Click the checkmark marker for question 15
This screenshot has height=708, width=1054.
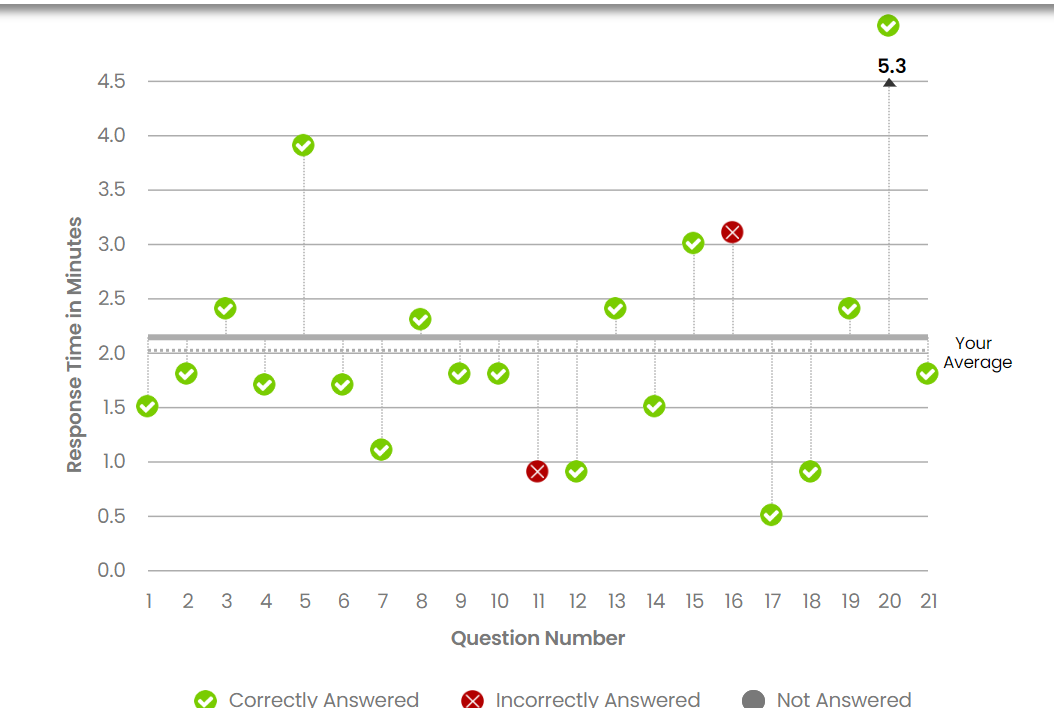point(693,243)
